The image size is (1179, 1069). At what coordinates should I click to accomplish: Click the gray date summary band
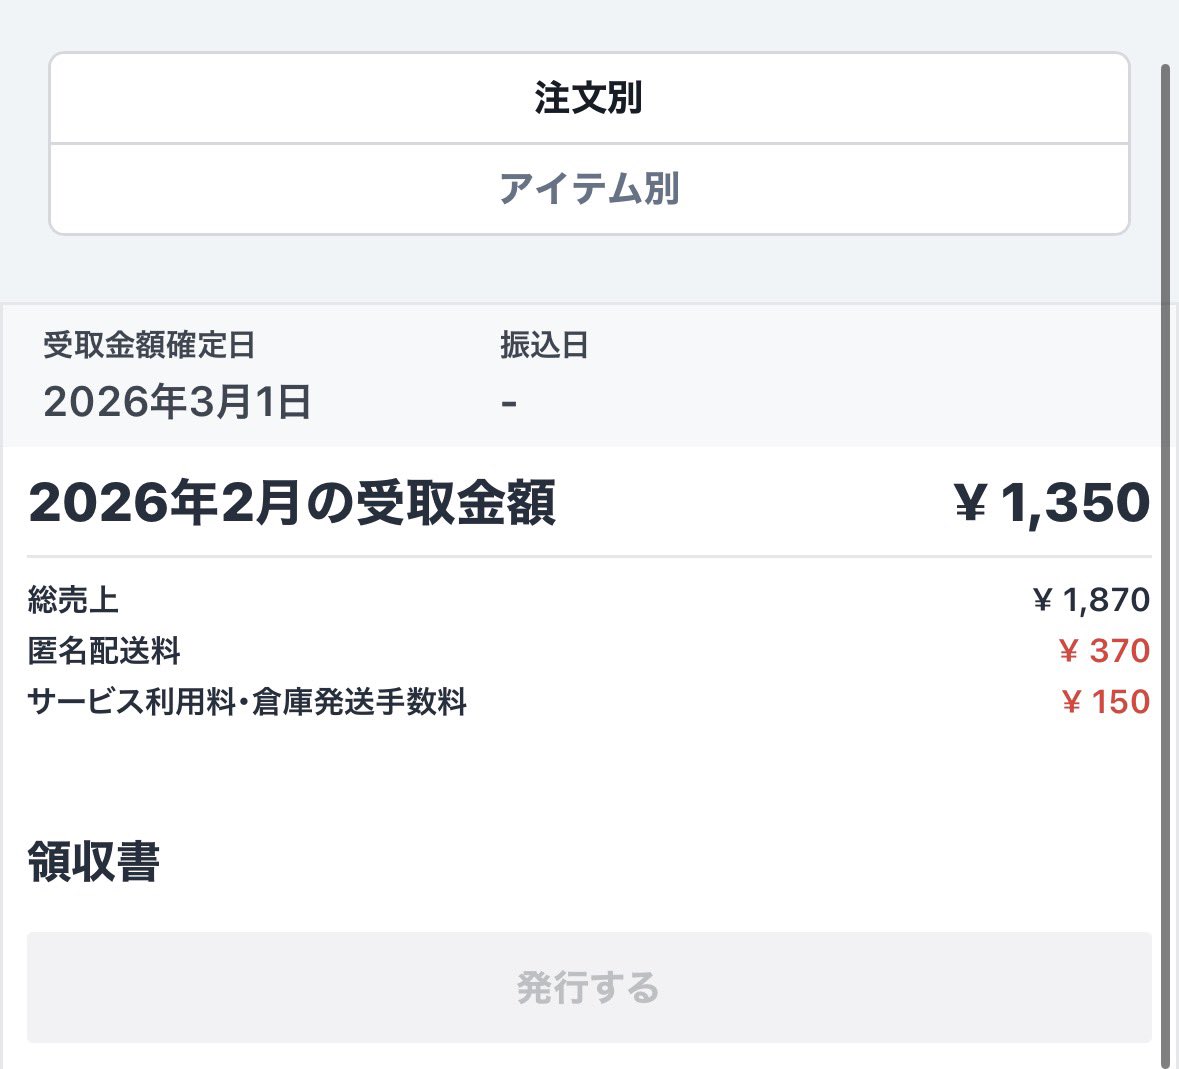point(800,375)
